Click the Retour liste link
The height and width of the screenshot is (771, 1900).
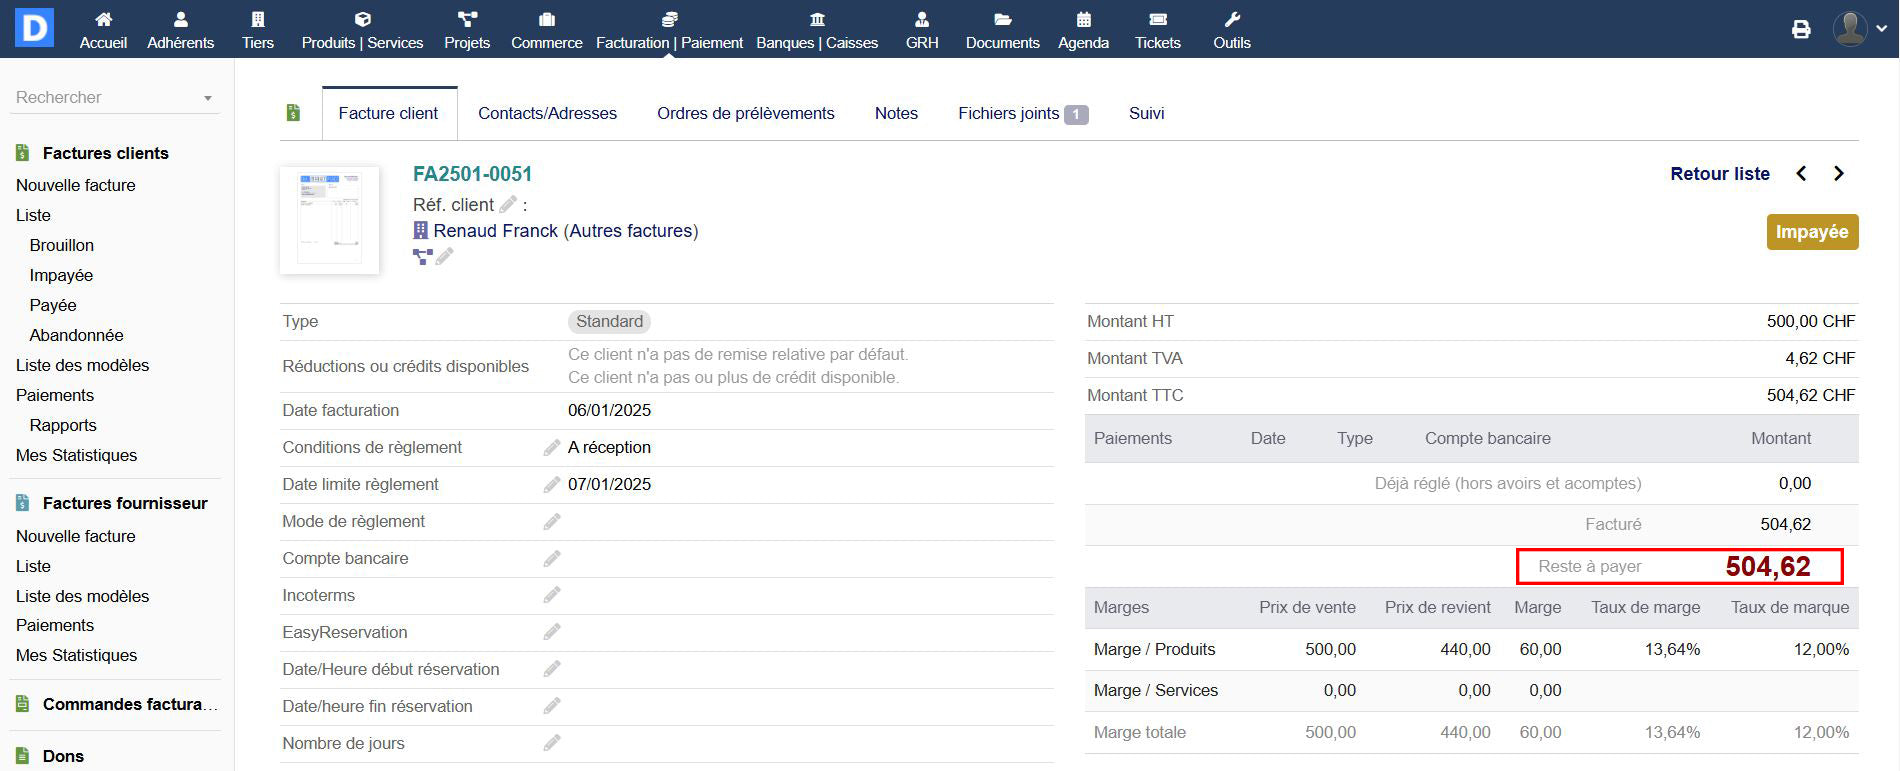(1719, 174)
